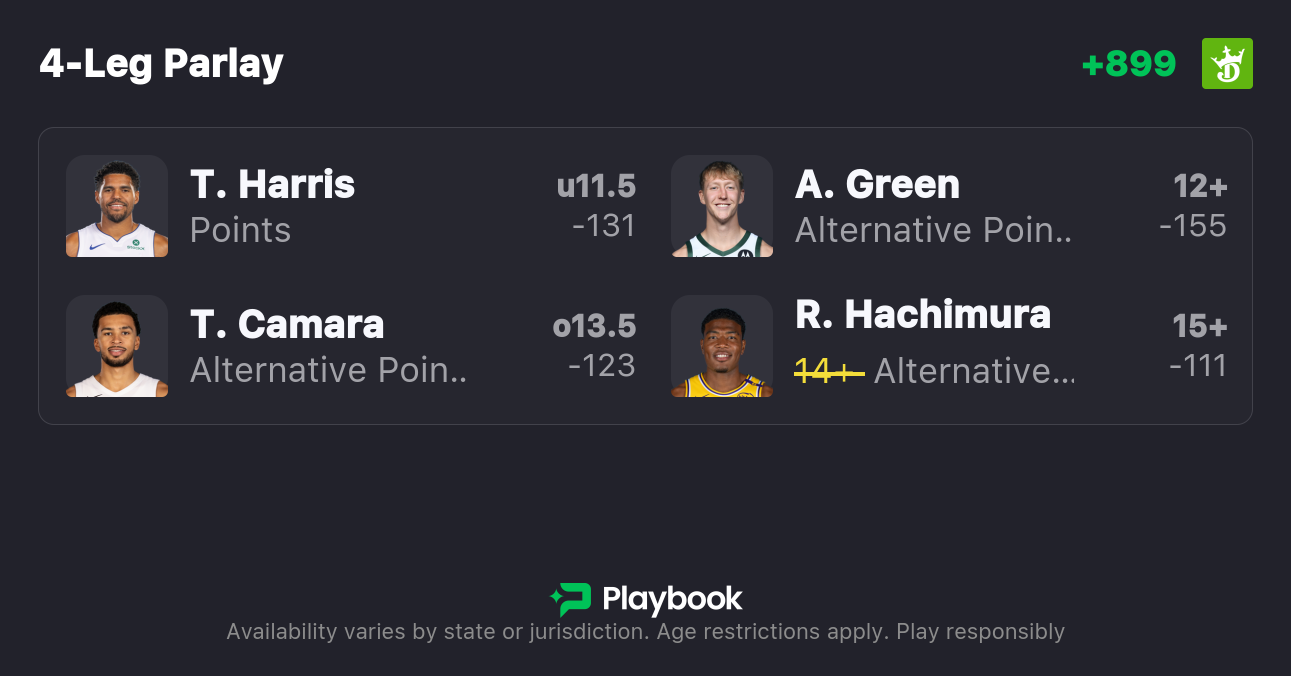This screenshot has height=676, width=1291.
Task: Select the u11.5 points line
Action: [596, 187]
